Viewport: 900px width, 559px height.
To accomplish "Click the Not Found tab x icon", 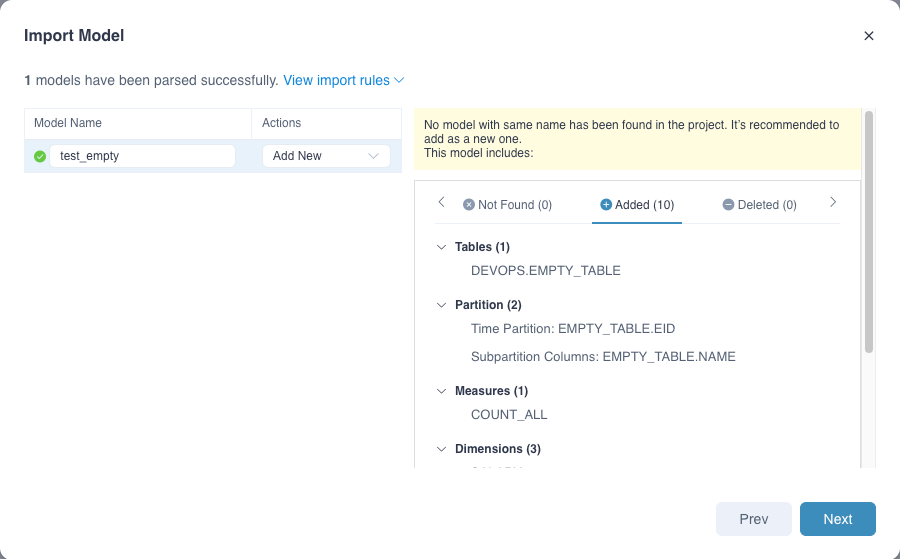I will pyautogui.click(x=468, y=205).
